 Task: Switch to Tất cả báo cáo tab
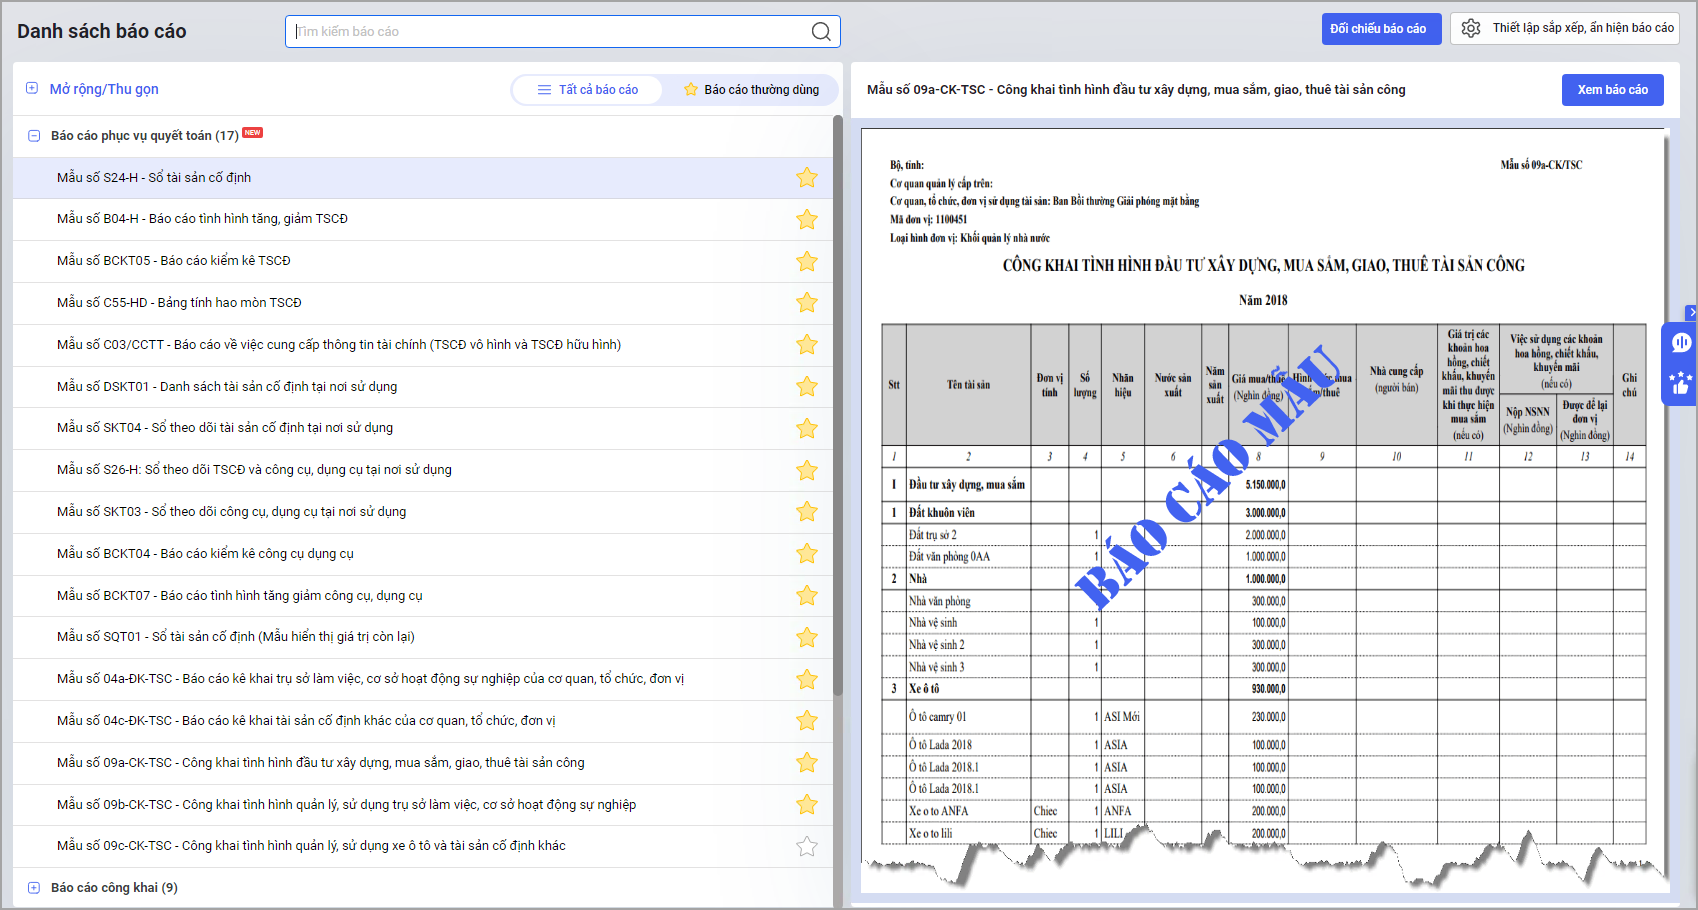point(588,90)
